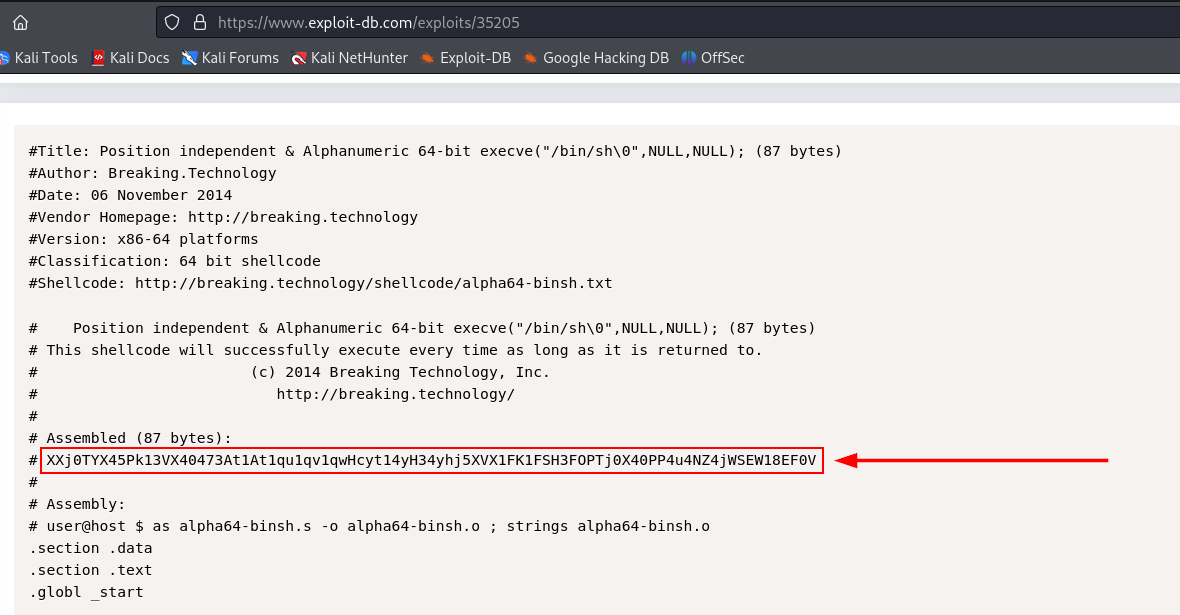Image resolution: width=1180 pixels, height=615 pixels.
Task: Click the Home icon in browser toolbar
Action: pos(20,23)
